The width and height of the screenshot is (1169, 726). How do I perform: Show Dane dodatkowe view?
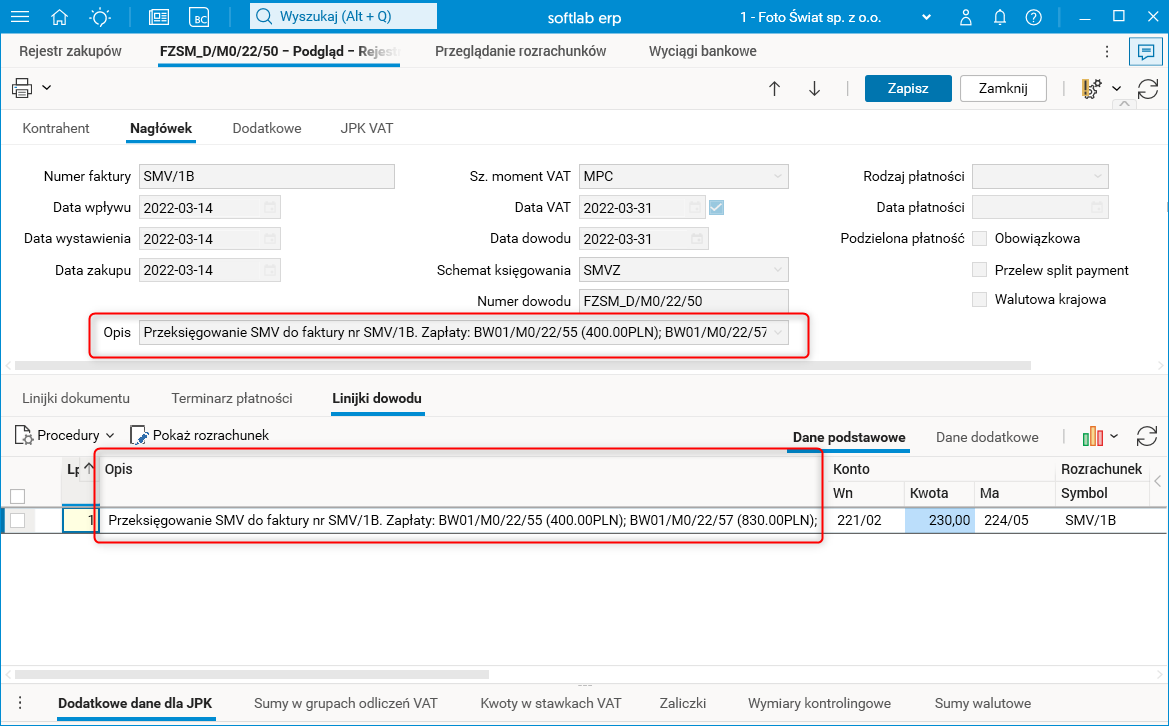pyautogui.click(x=987, y=437)
